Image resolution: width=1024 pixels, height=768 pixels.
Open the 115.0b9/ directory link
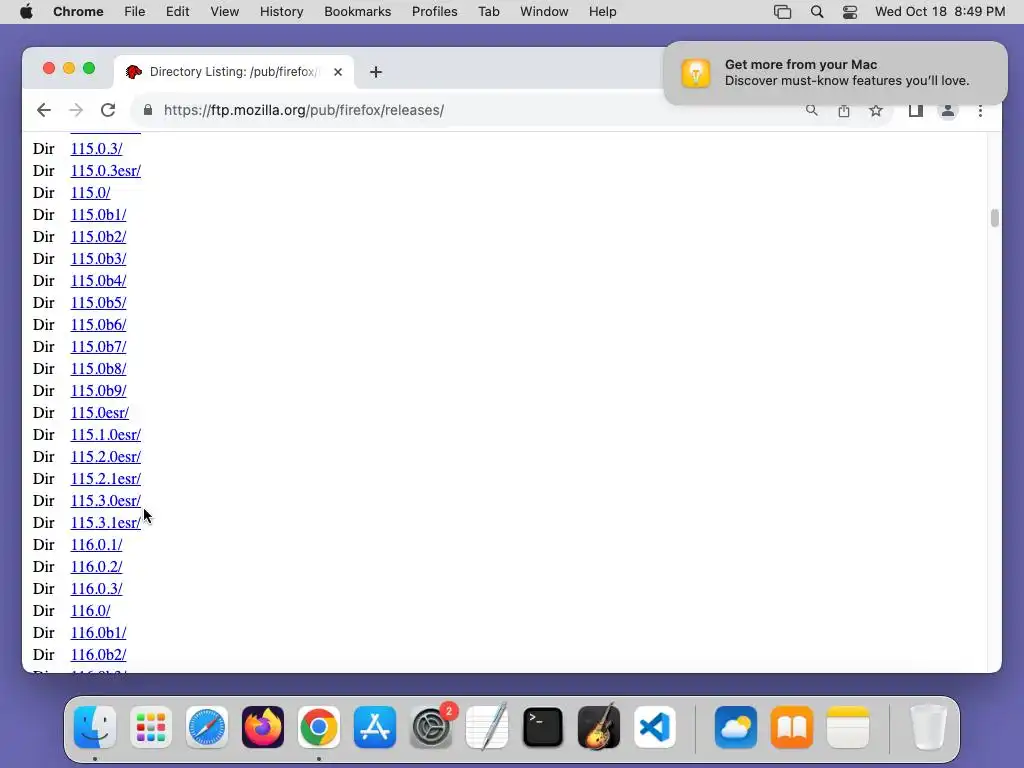pyautogui.click(x=99, y=391)
